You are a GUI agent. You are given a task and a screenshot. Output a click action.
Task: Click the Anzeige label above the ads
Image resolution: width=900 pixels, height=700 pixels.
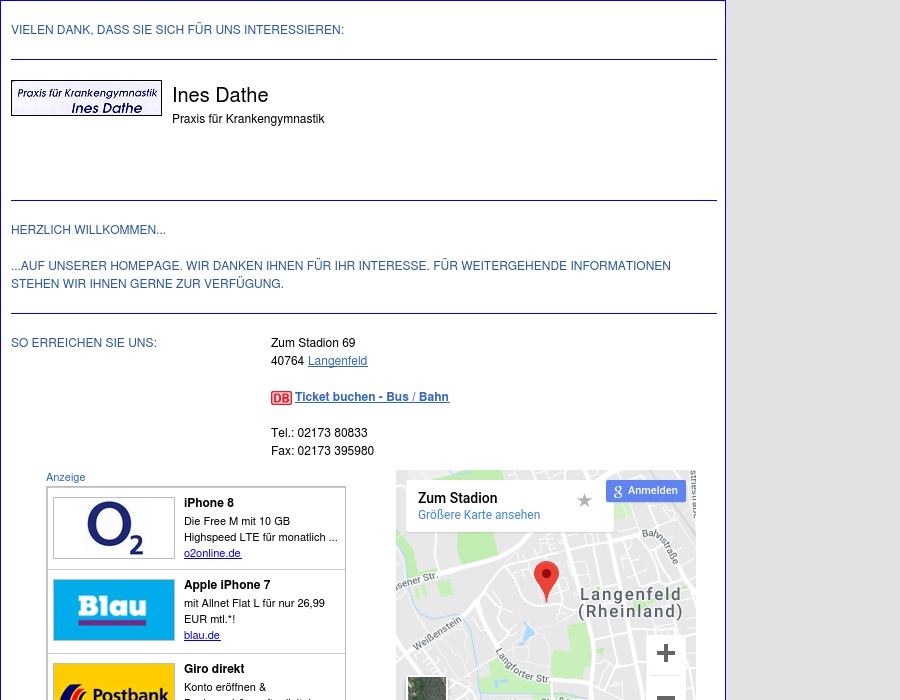(x=66, y=477)
